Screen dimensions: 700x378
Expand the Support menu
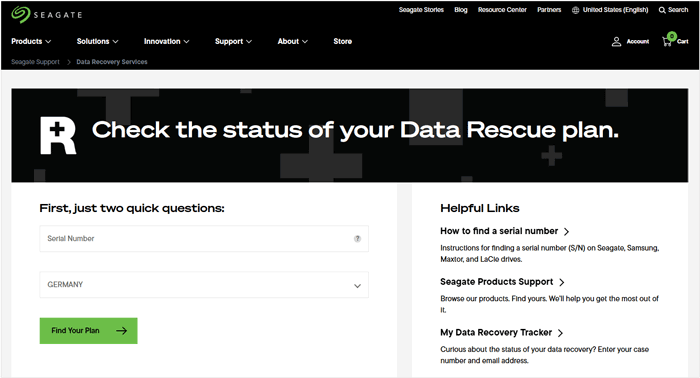coord(233,41)
